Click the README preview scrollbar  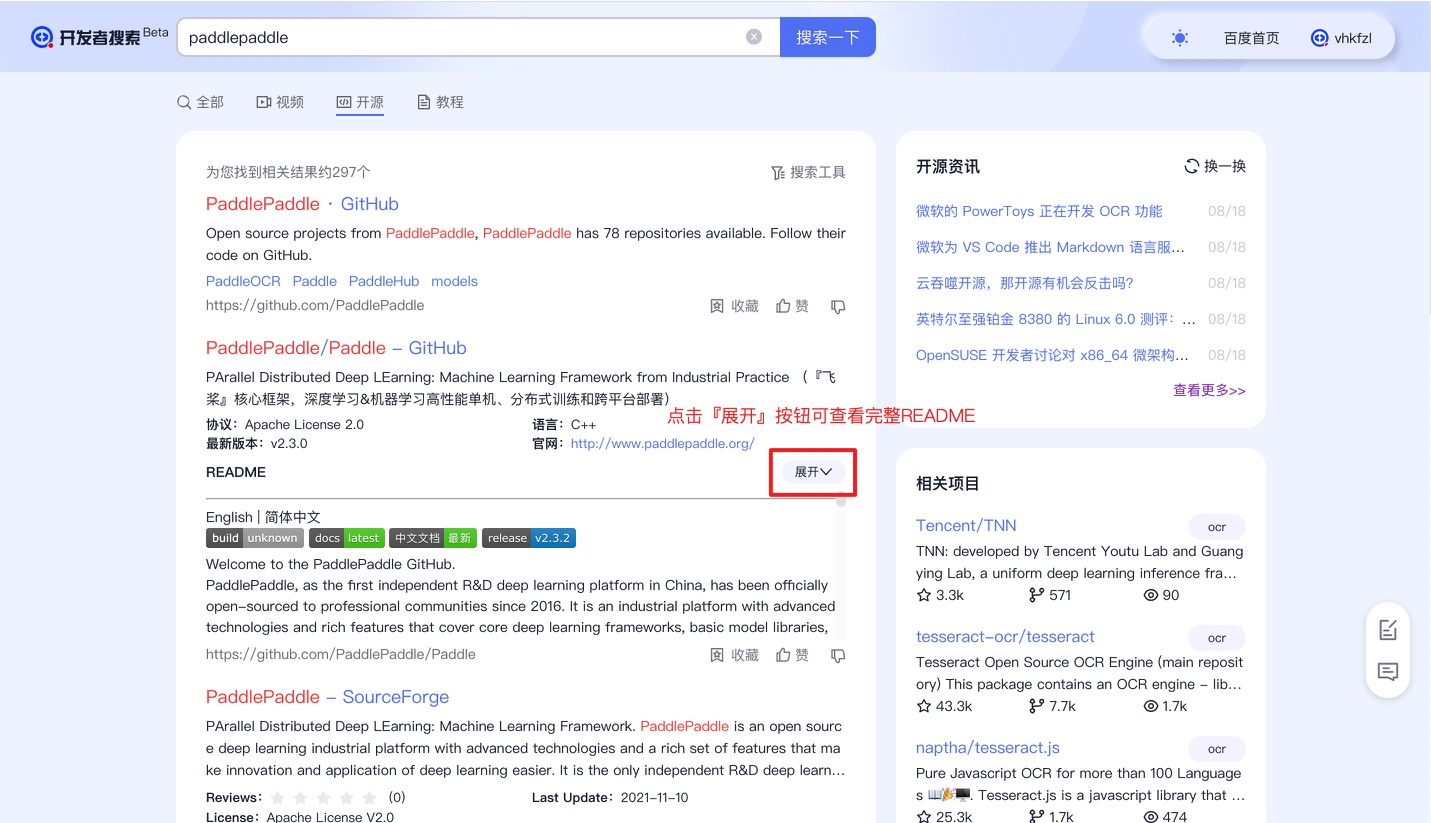pos(841,568)
